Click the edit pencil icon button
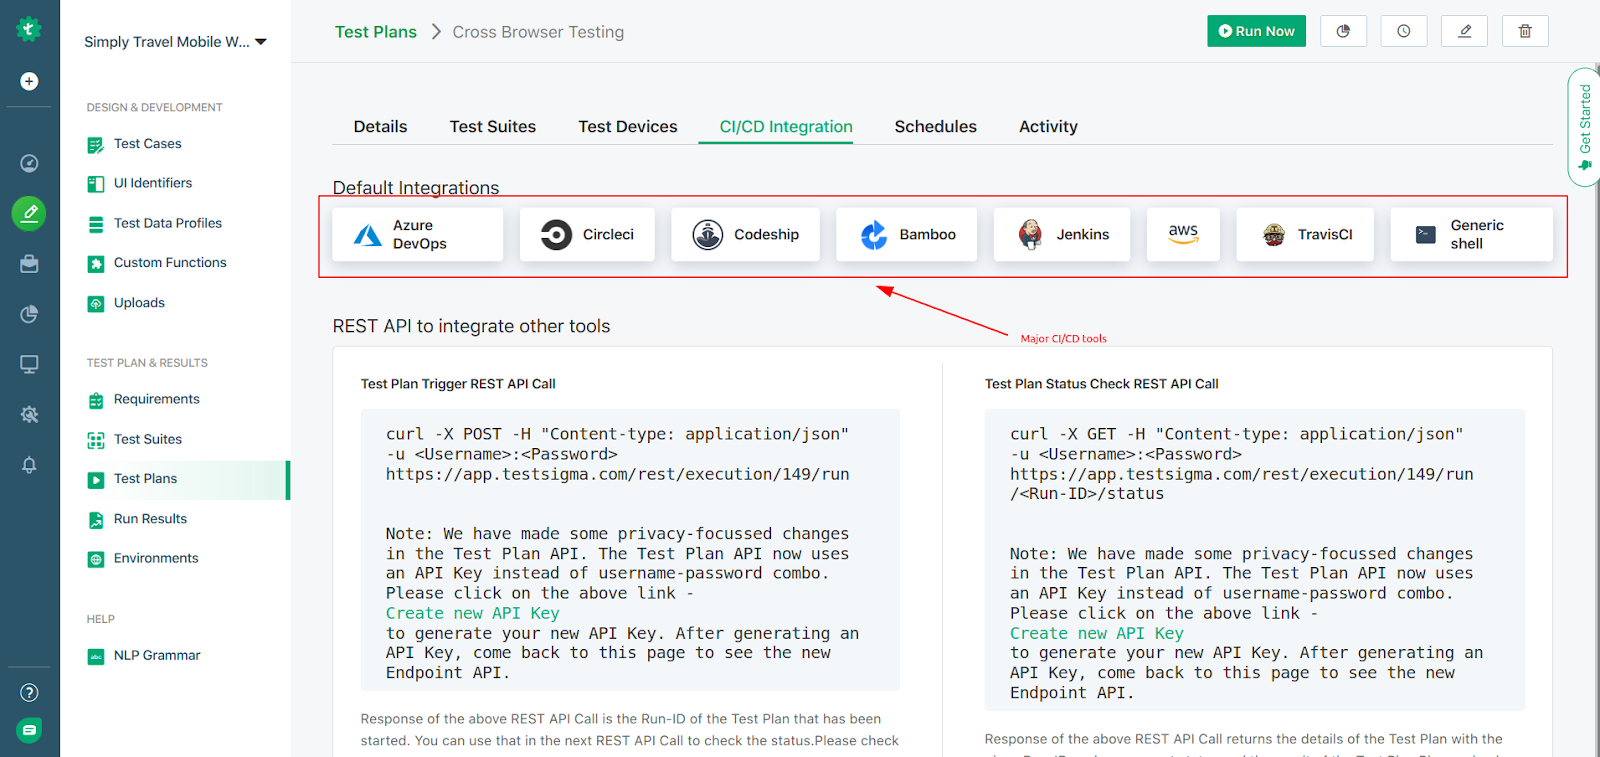1600x757 pixels. 1464,31
